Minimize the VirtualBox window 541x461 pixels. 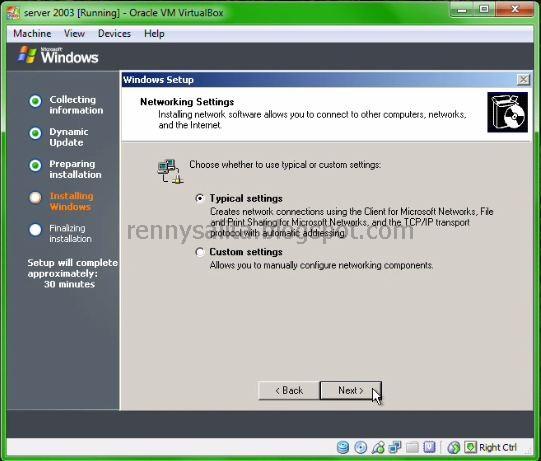point(462,9)
